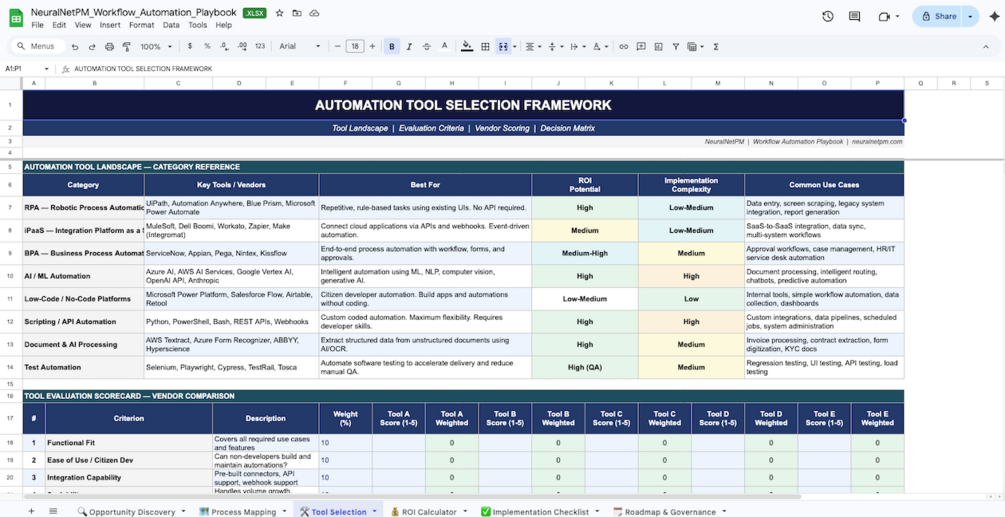
Task: Insert a comment from toolbar
Action: click(x=640, y=47)
